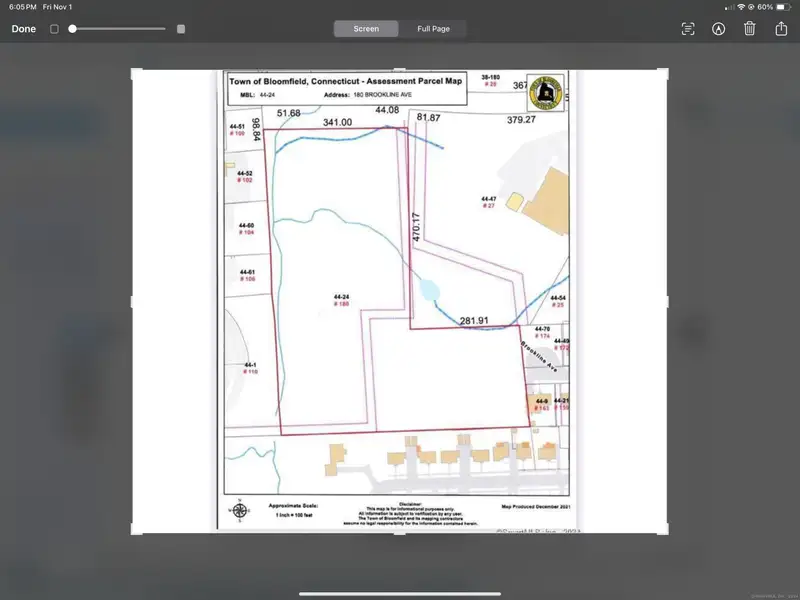The image size is (800, 600).
Task: Tap the empty square at slider's left end
Action: [54, 29]
